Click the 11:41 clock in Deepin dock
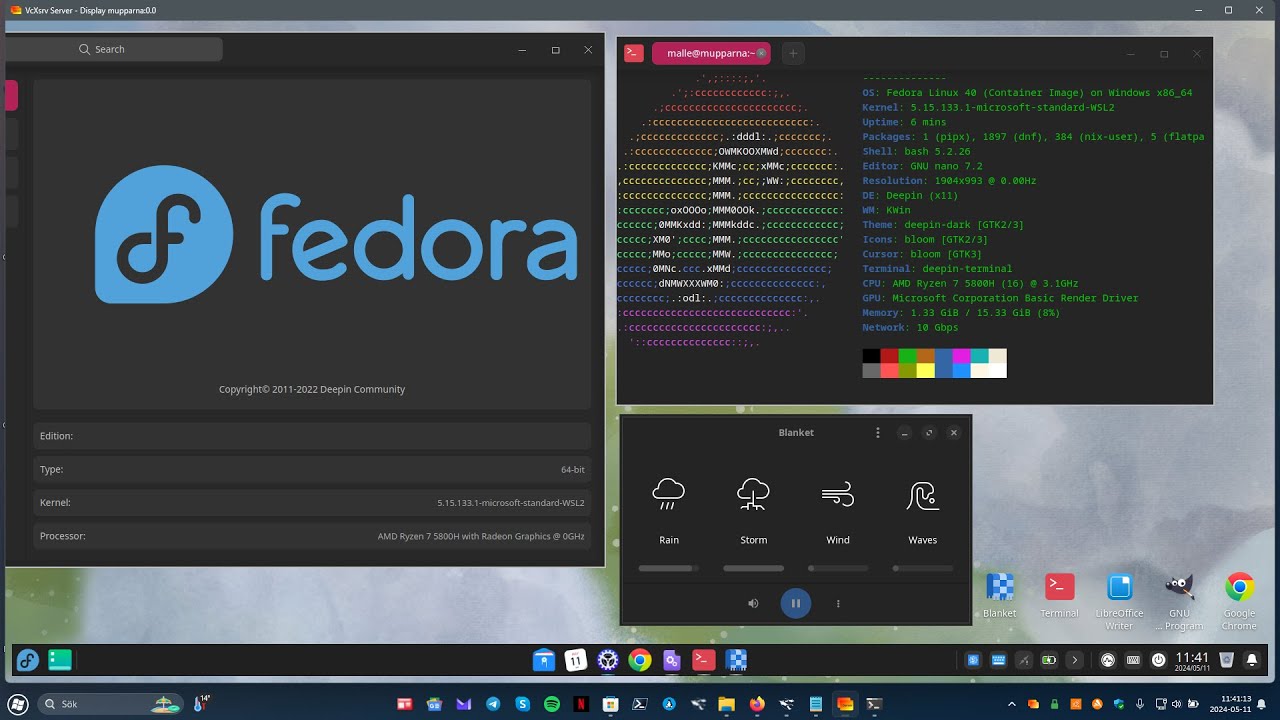This screenshot has height=720, width=1280. (1192, 660)
